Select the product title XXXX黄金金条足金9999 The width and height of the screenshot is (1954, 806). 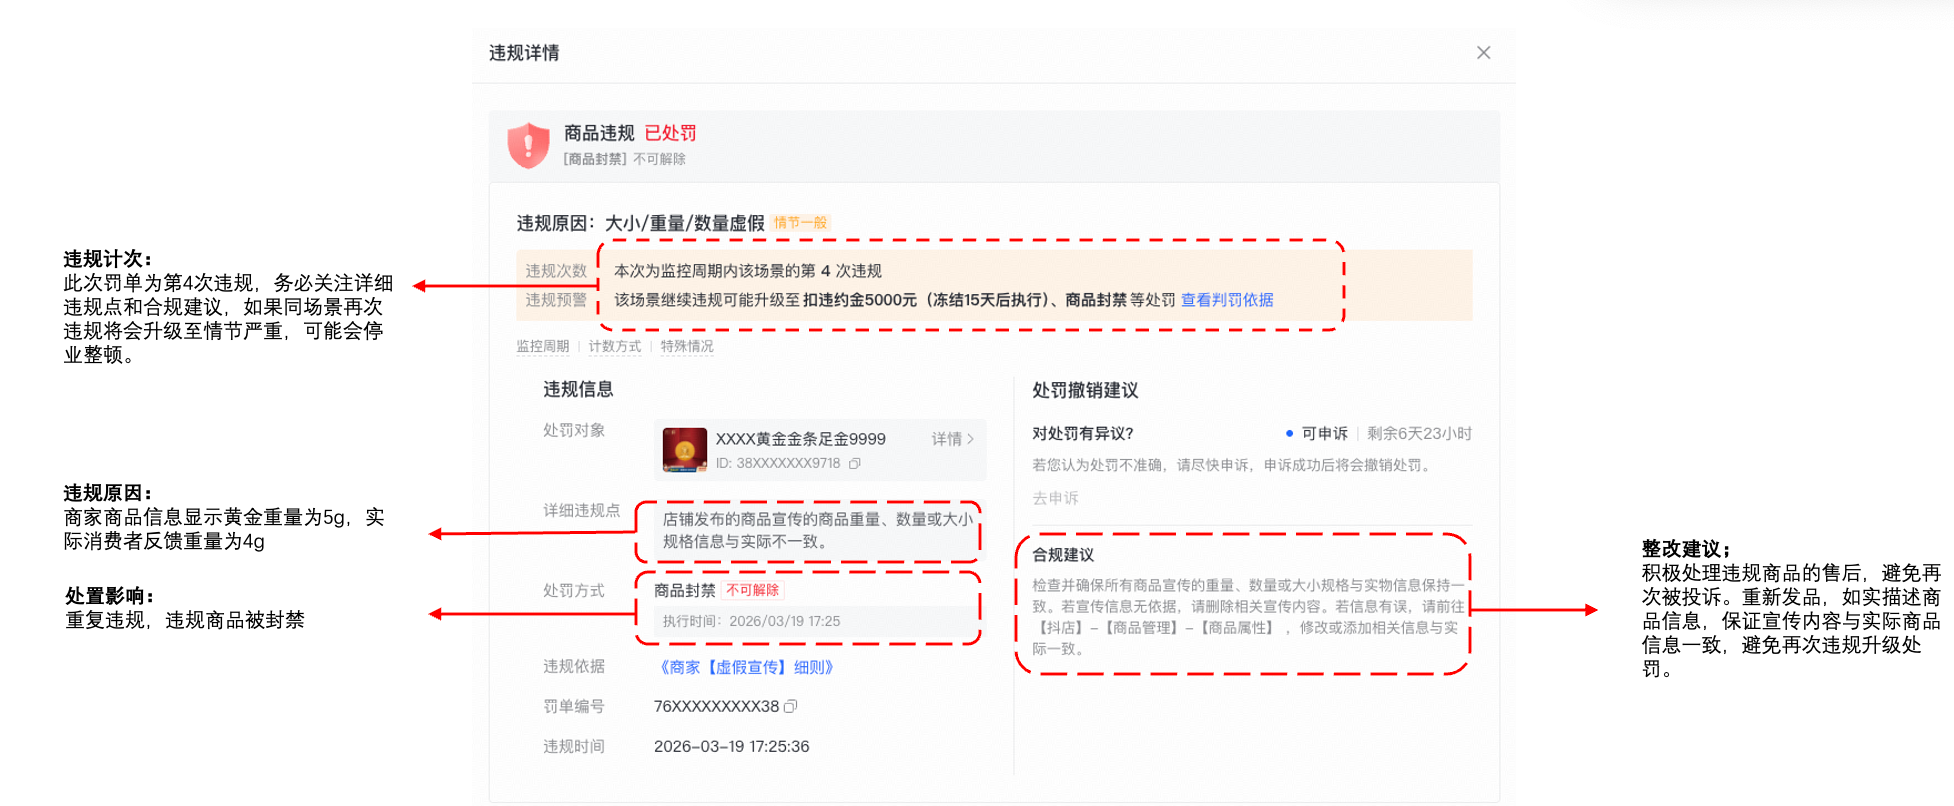coord(800,439)
